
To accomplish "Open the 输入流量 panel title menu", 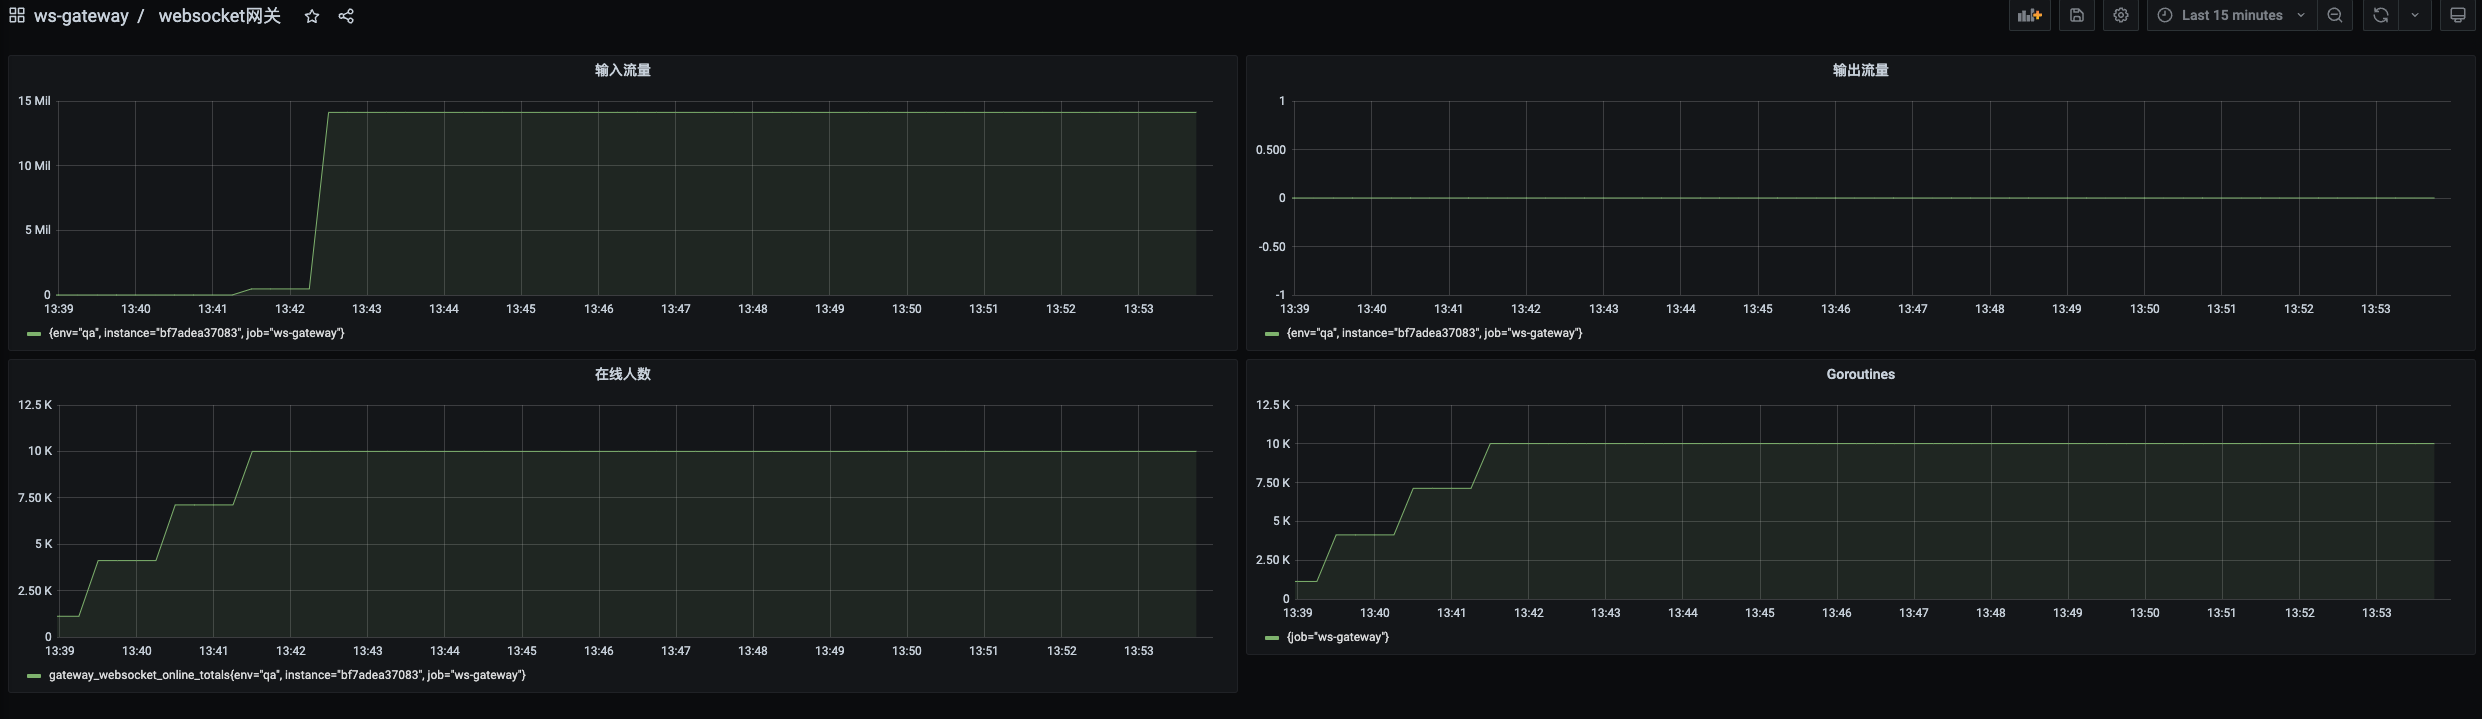I will click(x=623, y=70).
